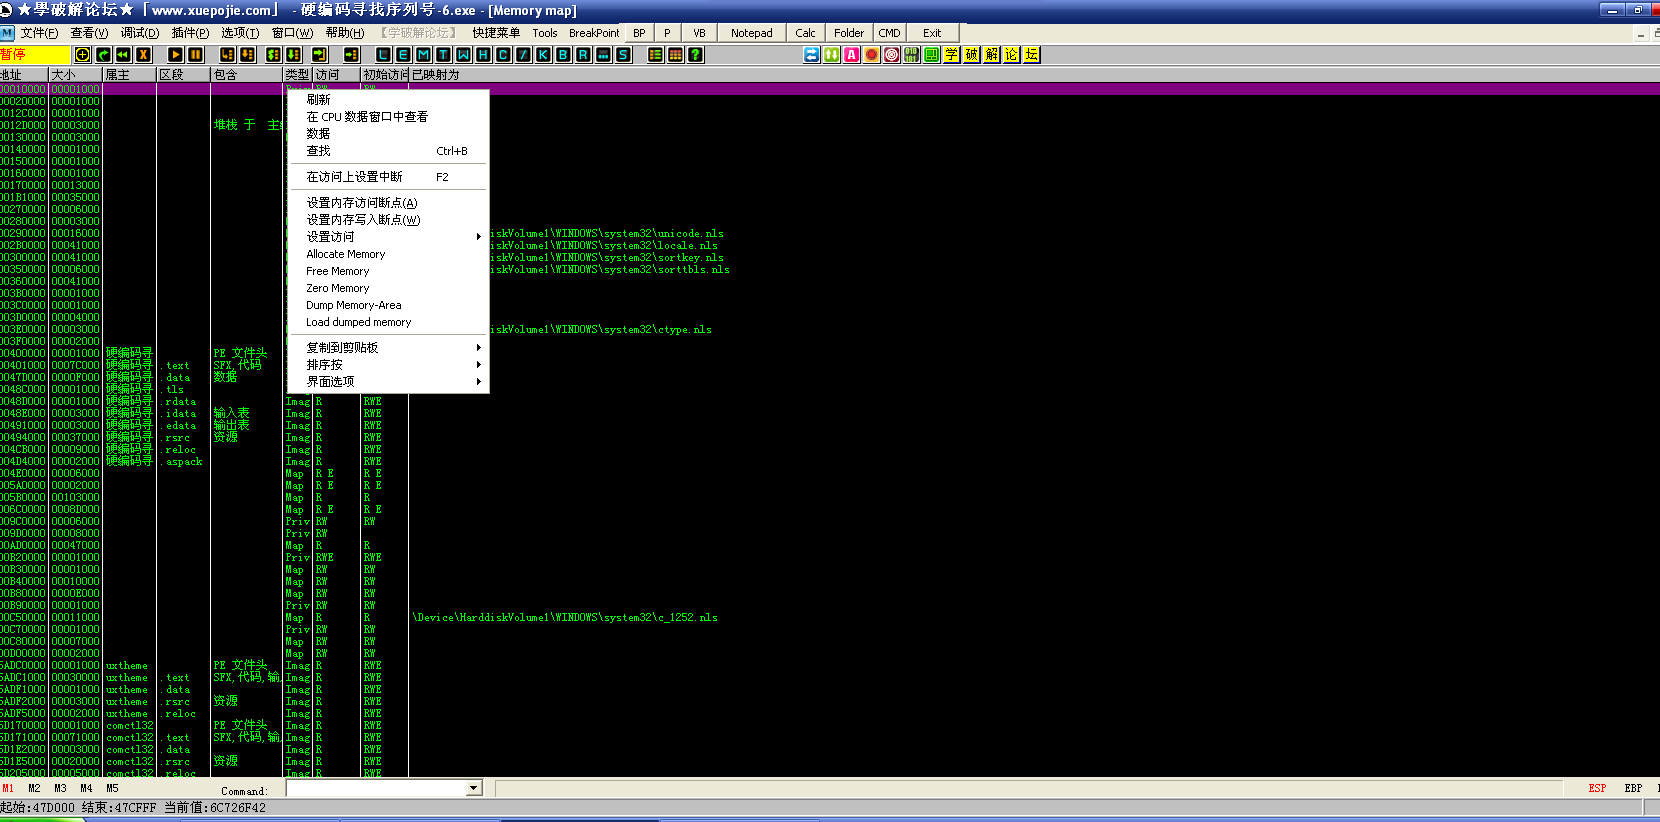Click the Debugging options list icon

655,55
